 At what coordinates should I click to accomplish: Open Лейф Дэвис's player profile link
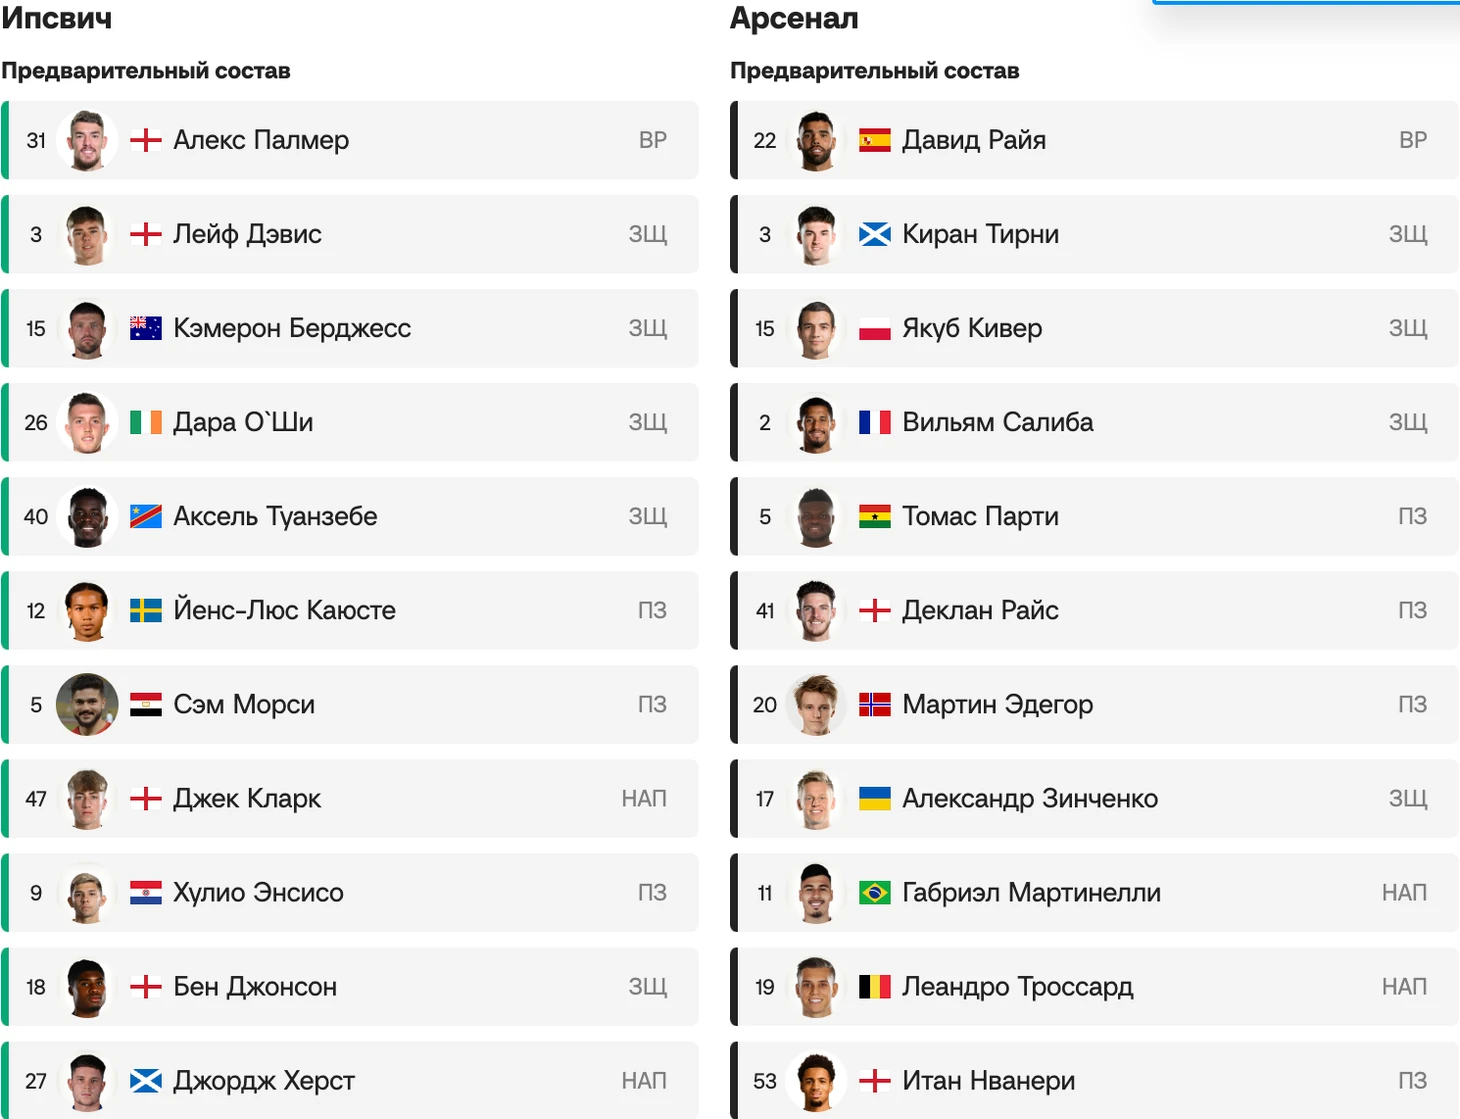pyautogui.click(x=247, y=234)
